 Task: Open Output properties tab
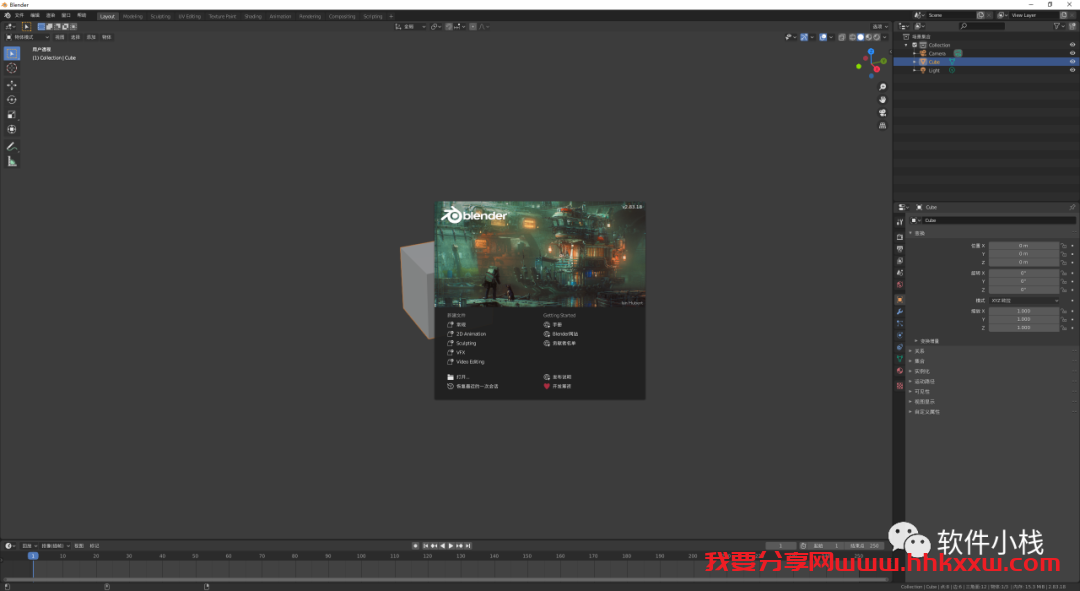coord(900,249)
